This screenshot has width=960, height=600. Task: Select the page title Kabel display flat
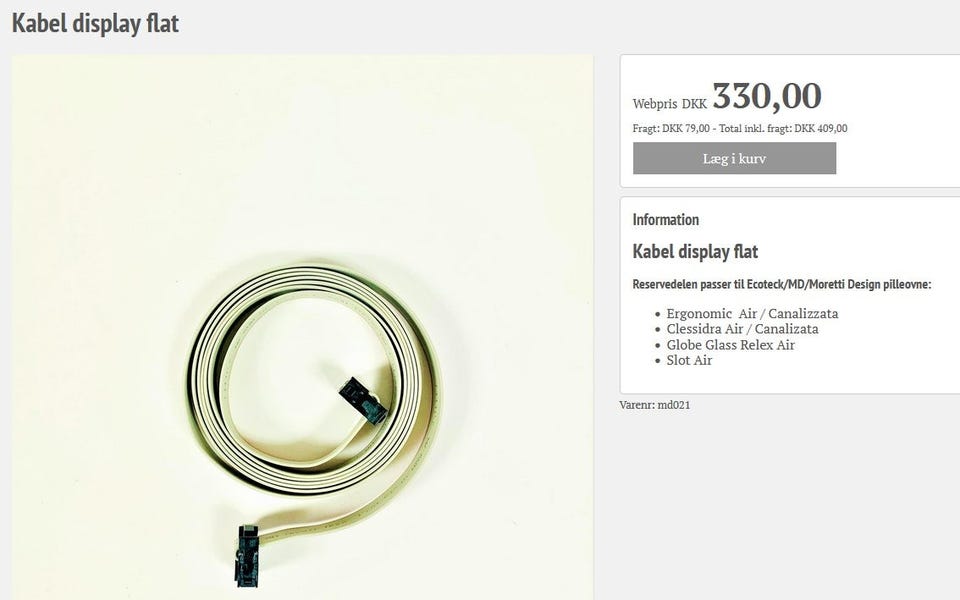click(96, 24)
